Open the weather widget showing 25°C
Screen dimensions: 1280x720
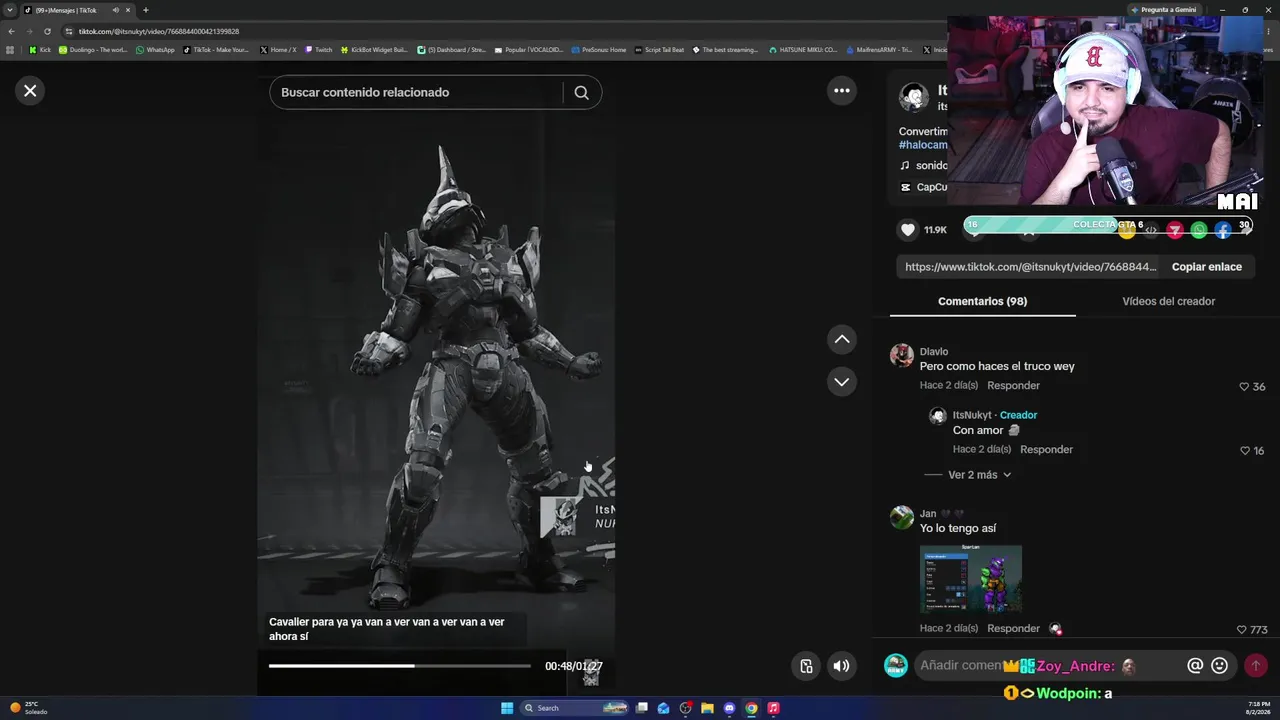[x=28, y=708]
